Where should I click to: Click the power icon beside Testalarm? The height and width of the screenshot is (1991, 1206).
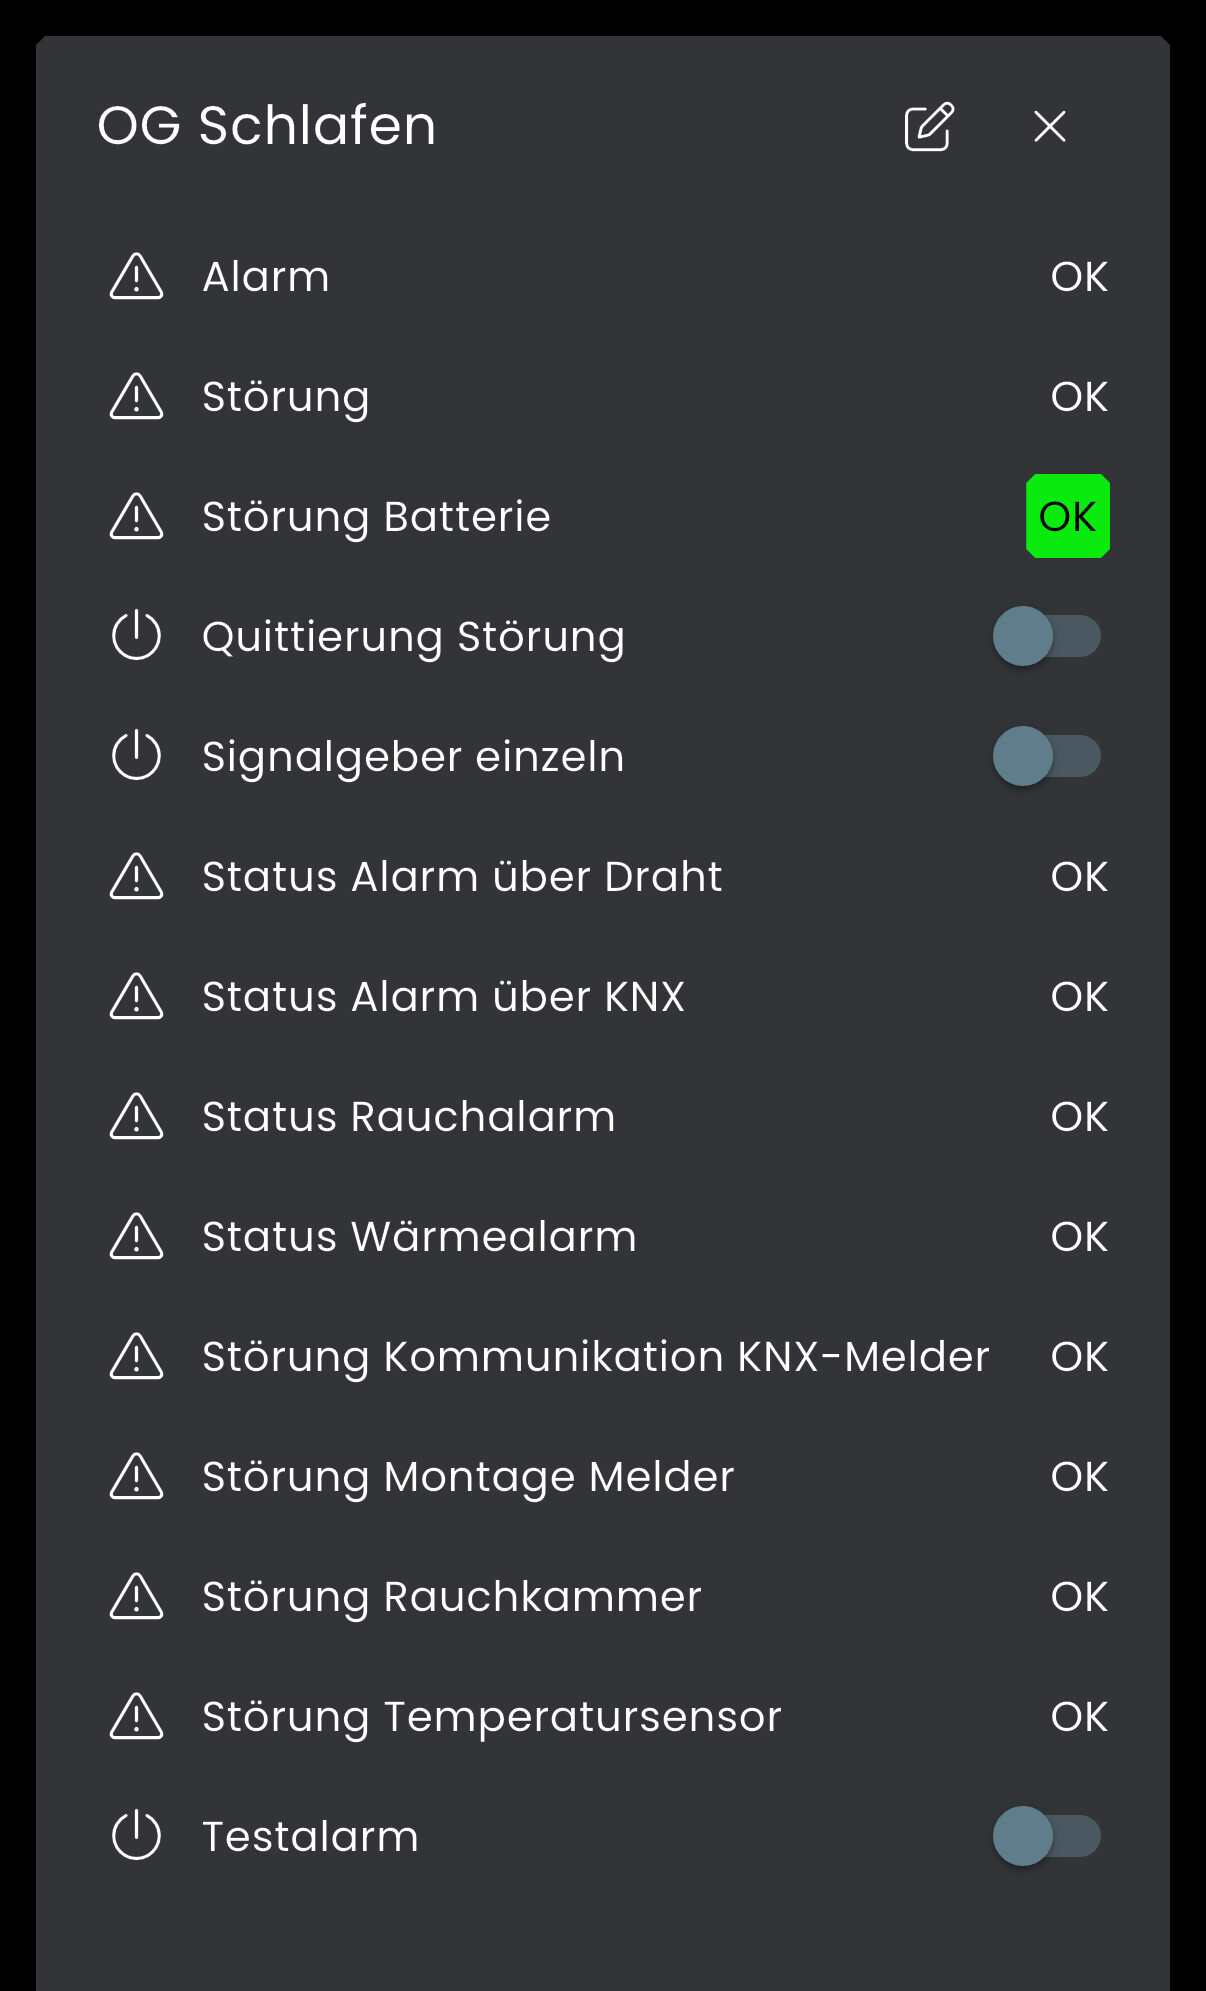(136, 1837)
